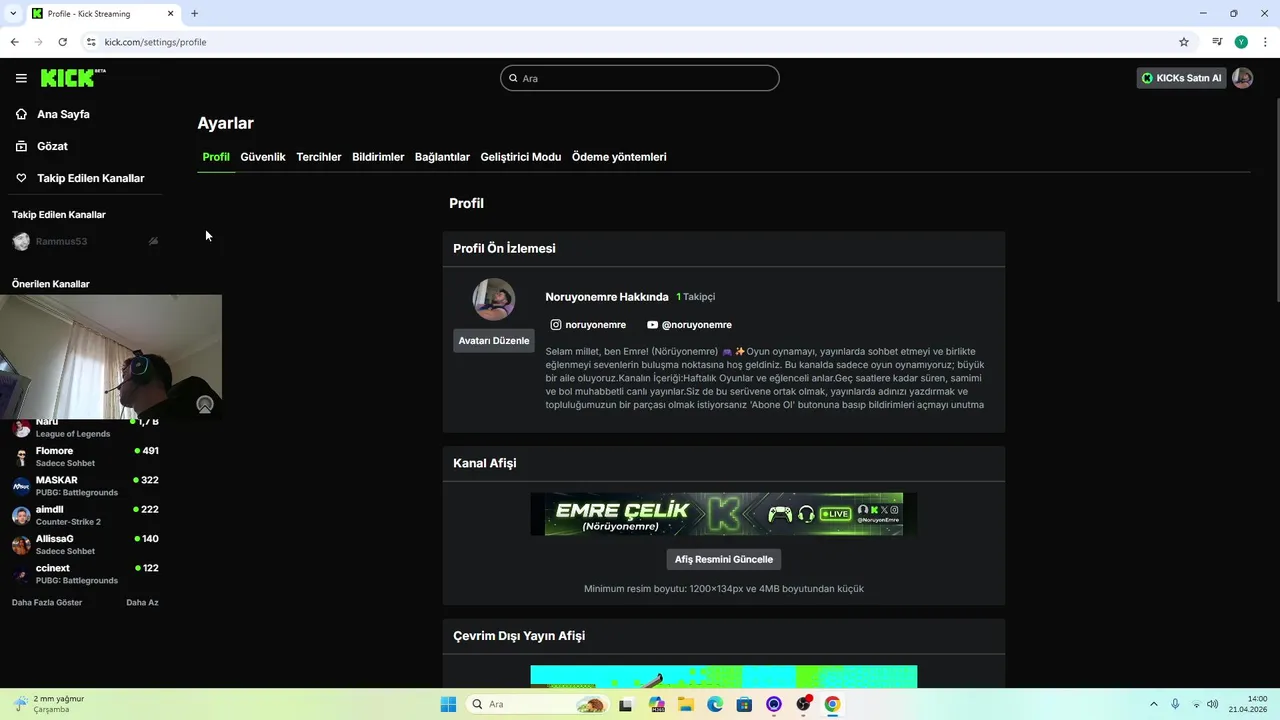The width and height of the screenshot is (1280, 720).
Task: Click the Chrome taskbar icon
Action: (x=832, y=704)
